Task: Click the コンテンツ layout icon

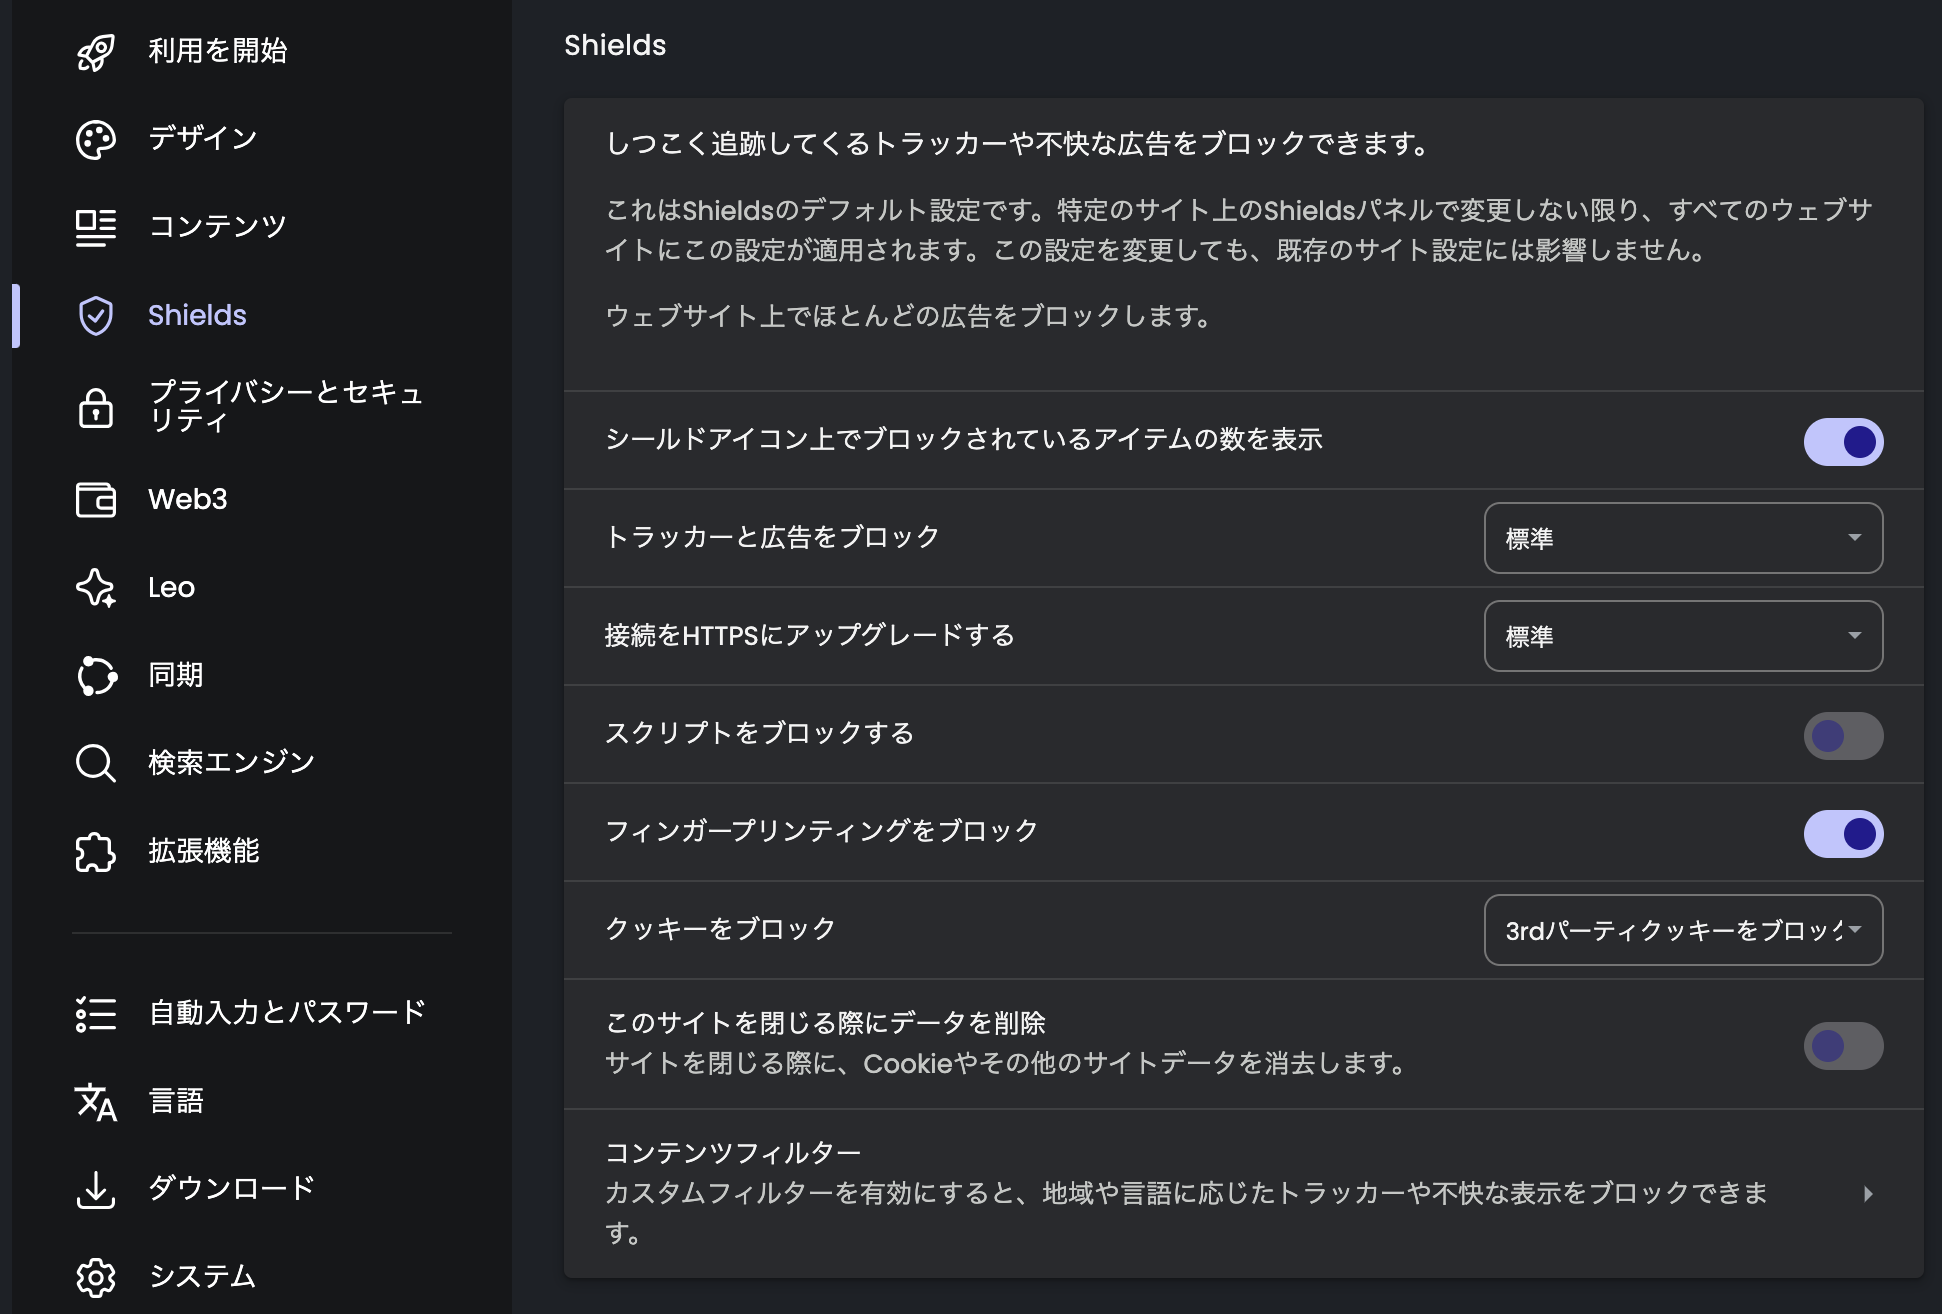Action: click(x=96, y=228)
